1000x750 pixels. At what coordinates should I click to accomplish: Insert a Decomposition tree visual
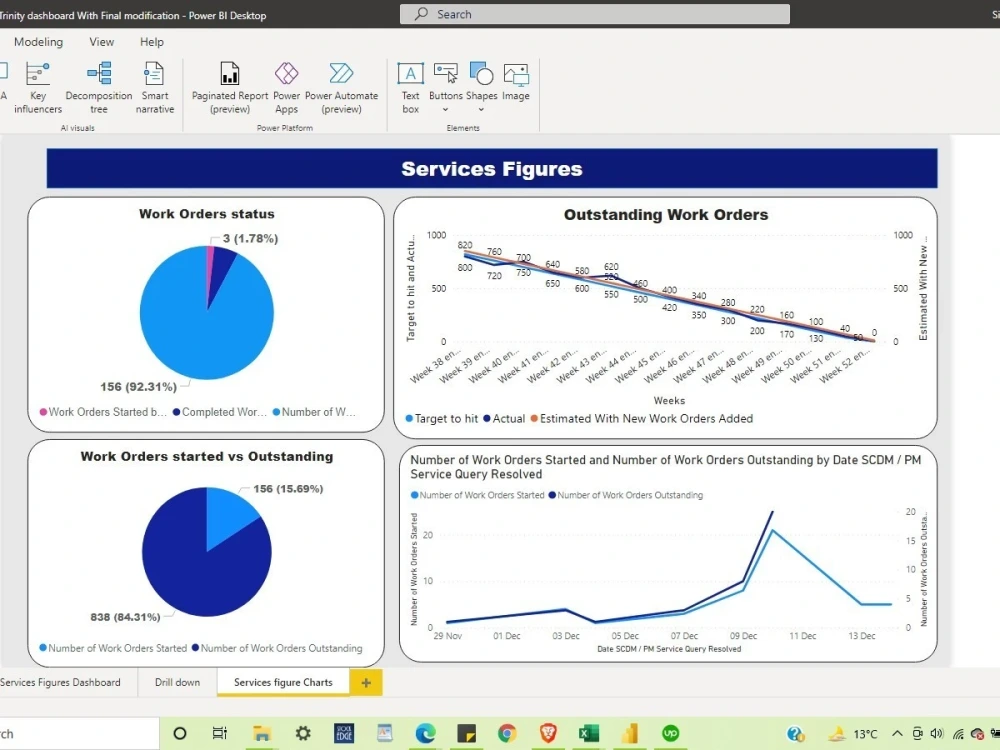tap(99, 88)
